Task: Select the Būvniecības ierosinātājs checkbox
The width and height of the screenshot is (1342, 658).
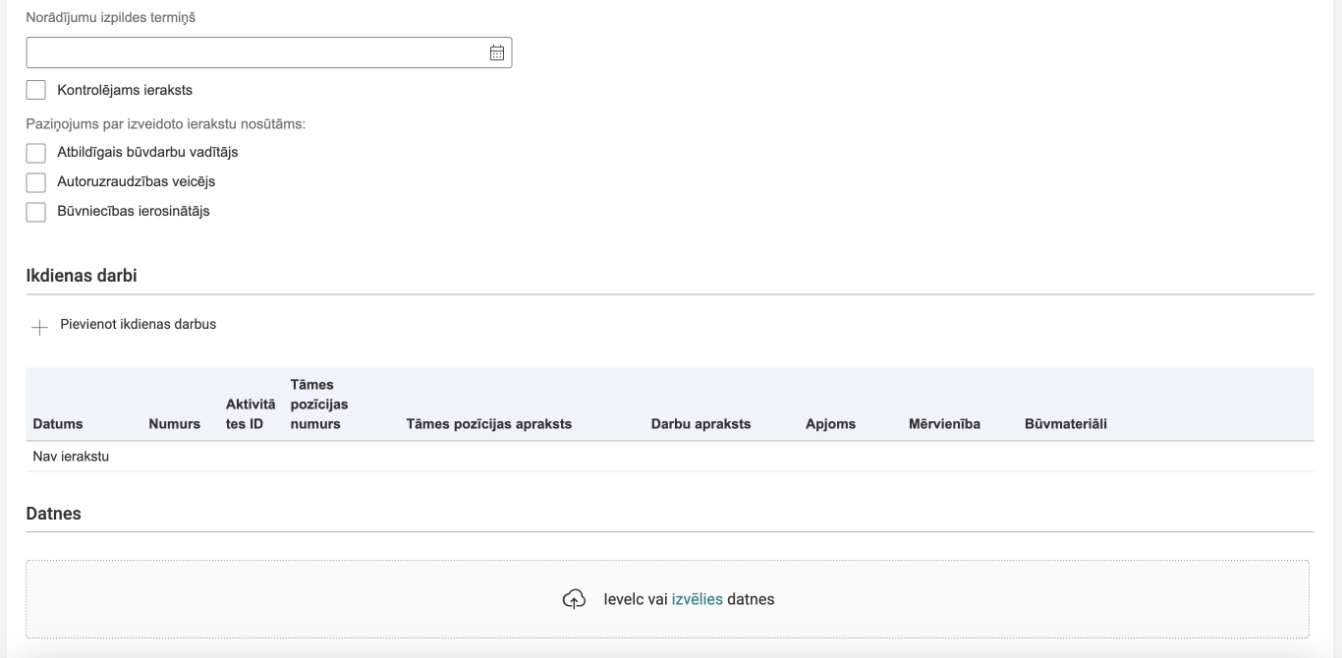Action: 36,211
